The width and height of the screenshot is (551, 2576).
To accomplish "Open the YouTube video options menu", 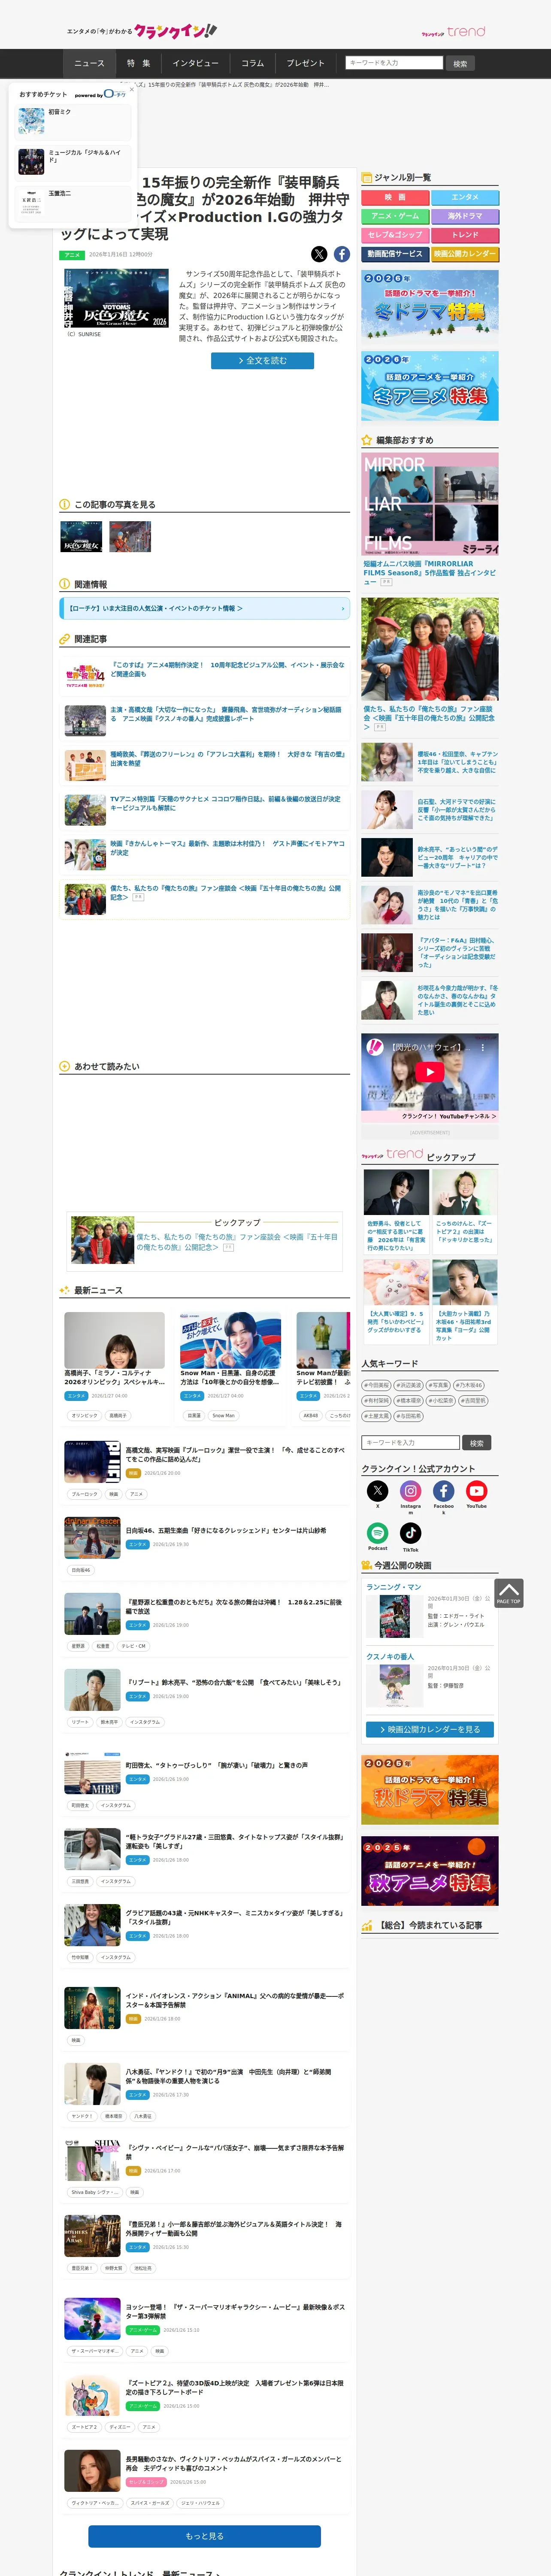I will 483,1047.
